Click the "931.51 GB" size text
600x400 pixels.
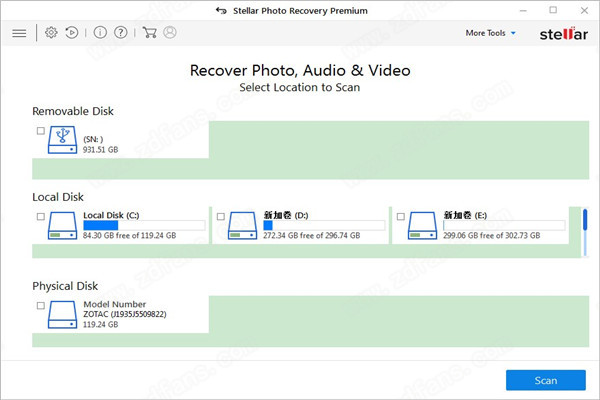coord(101,150)
